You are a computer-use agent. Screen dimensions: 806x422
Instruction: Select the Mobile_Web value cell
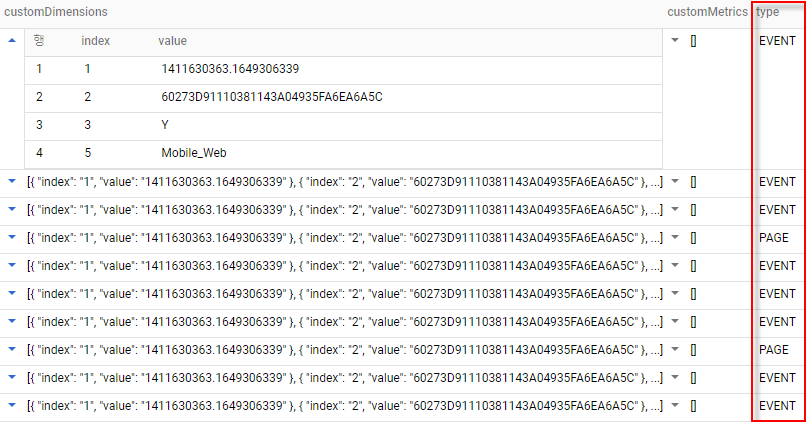(x=194, y=153)
